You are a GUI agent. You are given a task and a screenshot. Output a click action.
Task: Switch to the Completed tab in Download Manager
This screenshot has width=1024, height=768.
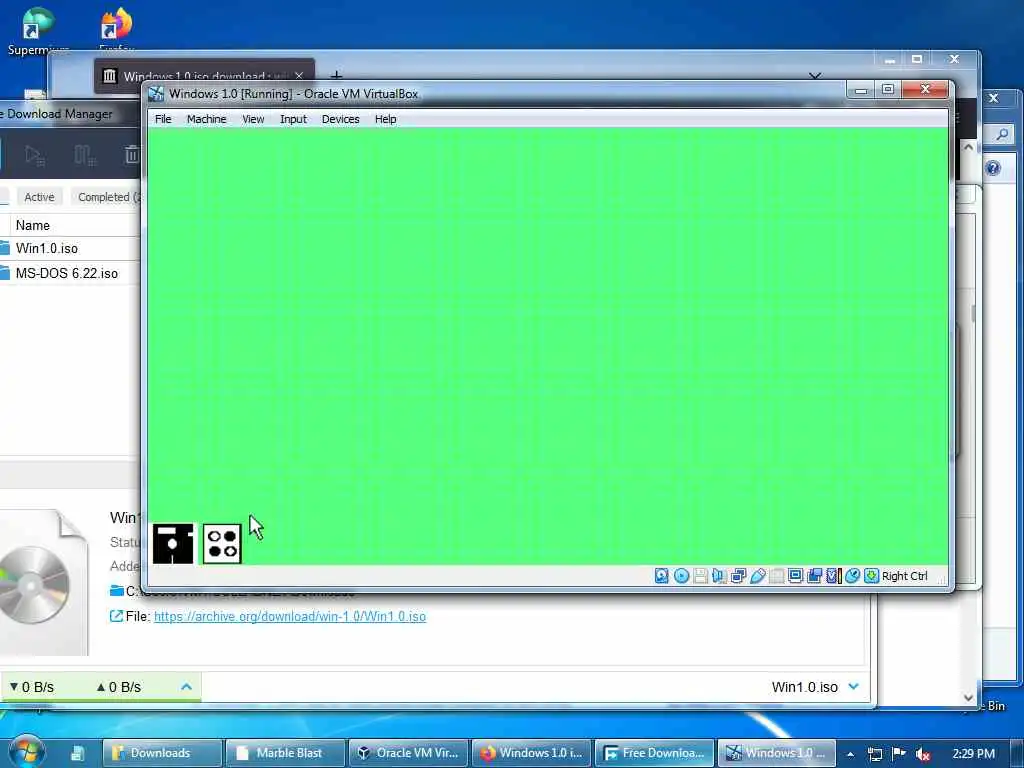107,197
